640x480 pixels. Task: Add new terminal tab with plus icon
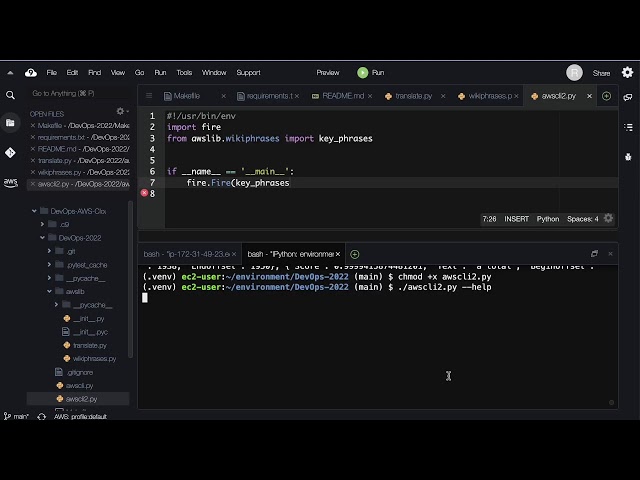point(355,254)
